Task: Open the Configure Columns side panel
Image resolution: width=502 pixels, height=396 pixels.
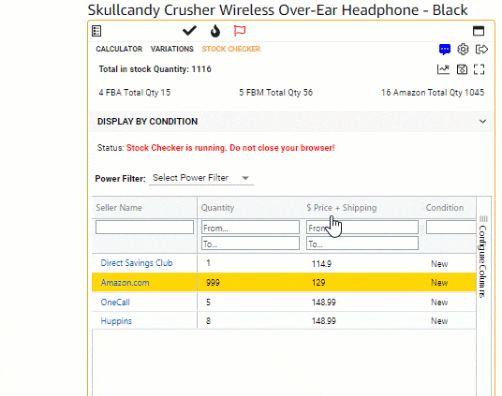Action: 483,257
